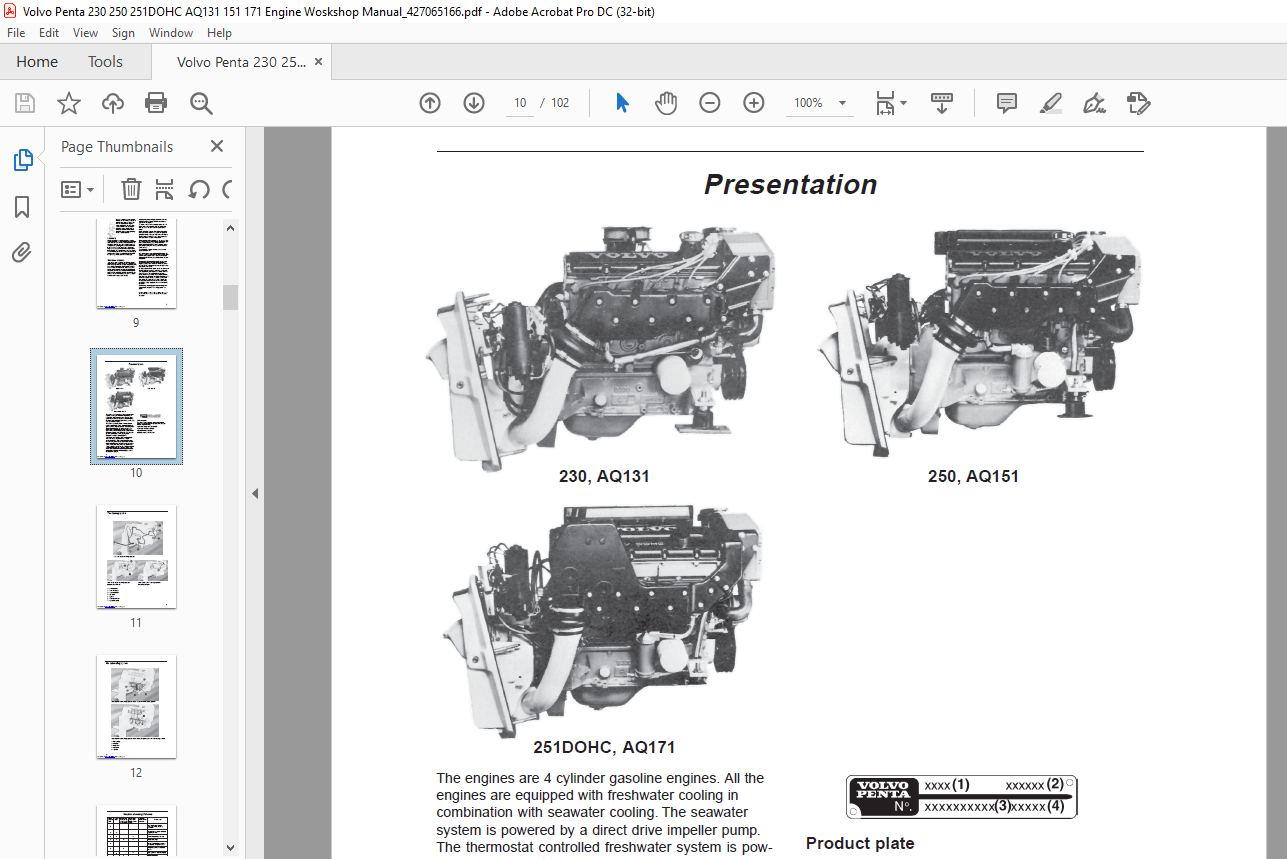This screenshot has height=859, width=1287.
Task: Click the page number input field
Action: (519, 103)
